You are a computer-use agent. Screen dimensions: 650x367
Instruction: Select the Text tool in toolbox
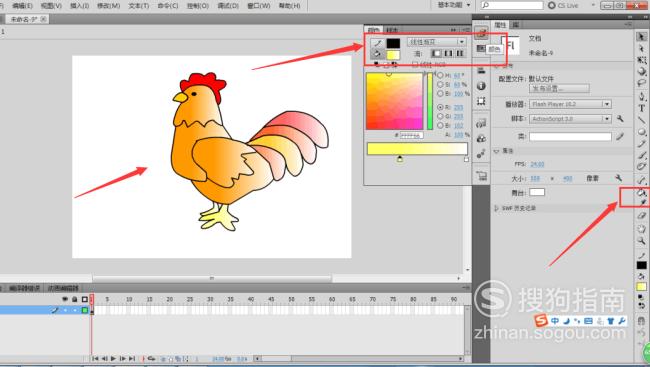[x=642, y=108]
